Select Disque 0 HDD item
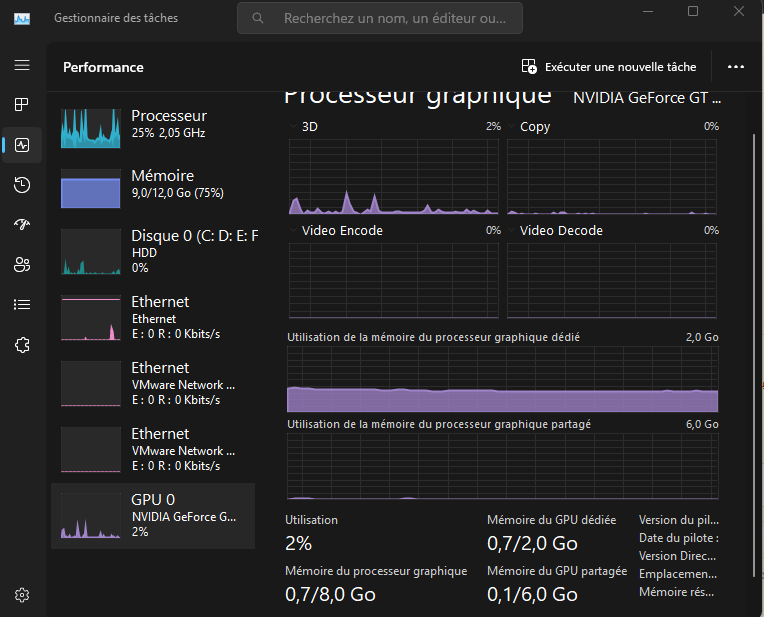764x617 pixels. click(153, 251)
